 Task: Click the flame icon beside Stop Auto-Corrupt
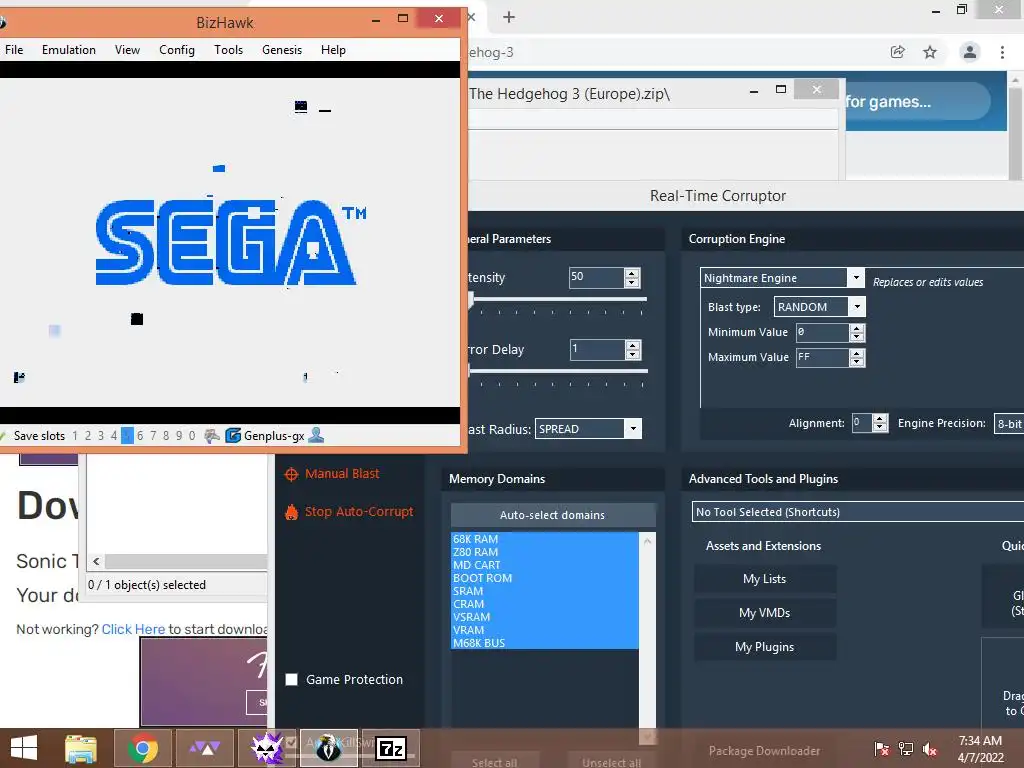tap(291, 512)
